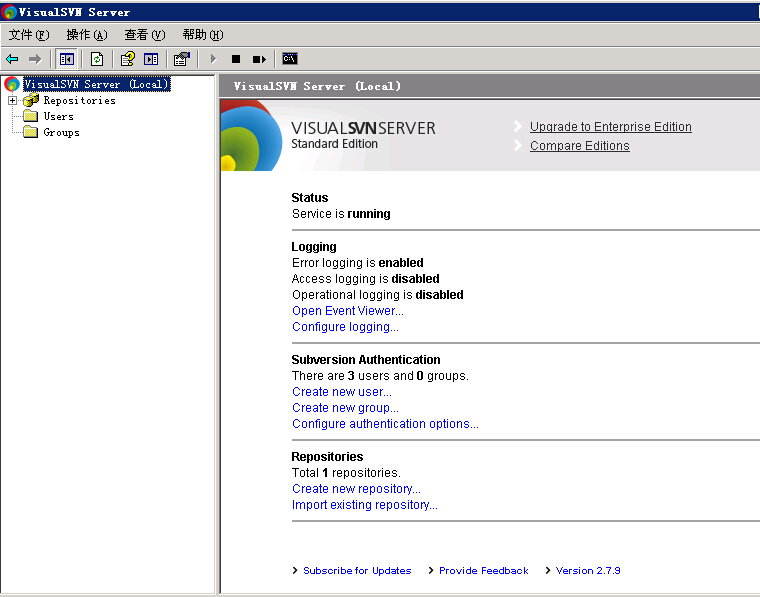Select the Users tree item label

58,116
